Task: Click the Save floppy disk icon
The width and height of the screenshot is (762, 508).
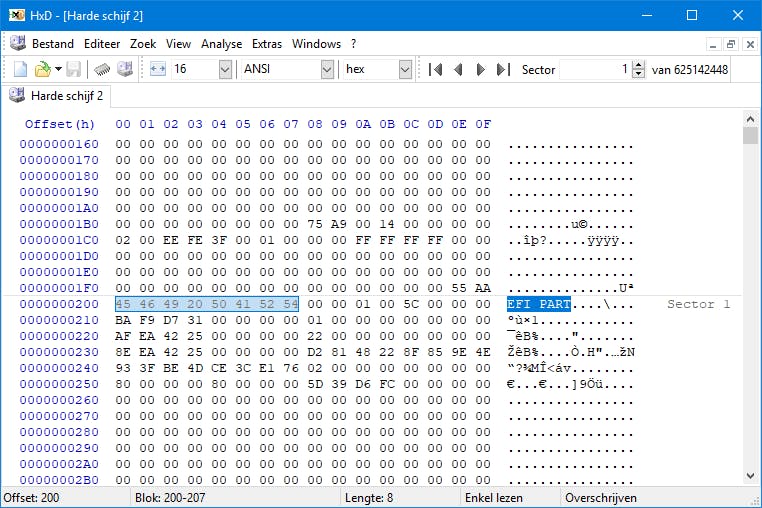Action: point(73,69)
